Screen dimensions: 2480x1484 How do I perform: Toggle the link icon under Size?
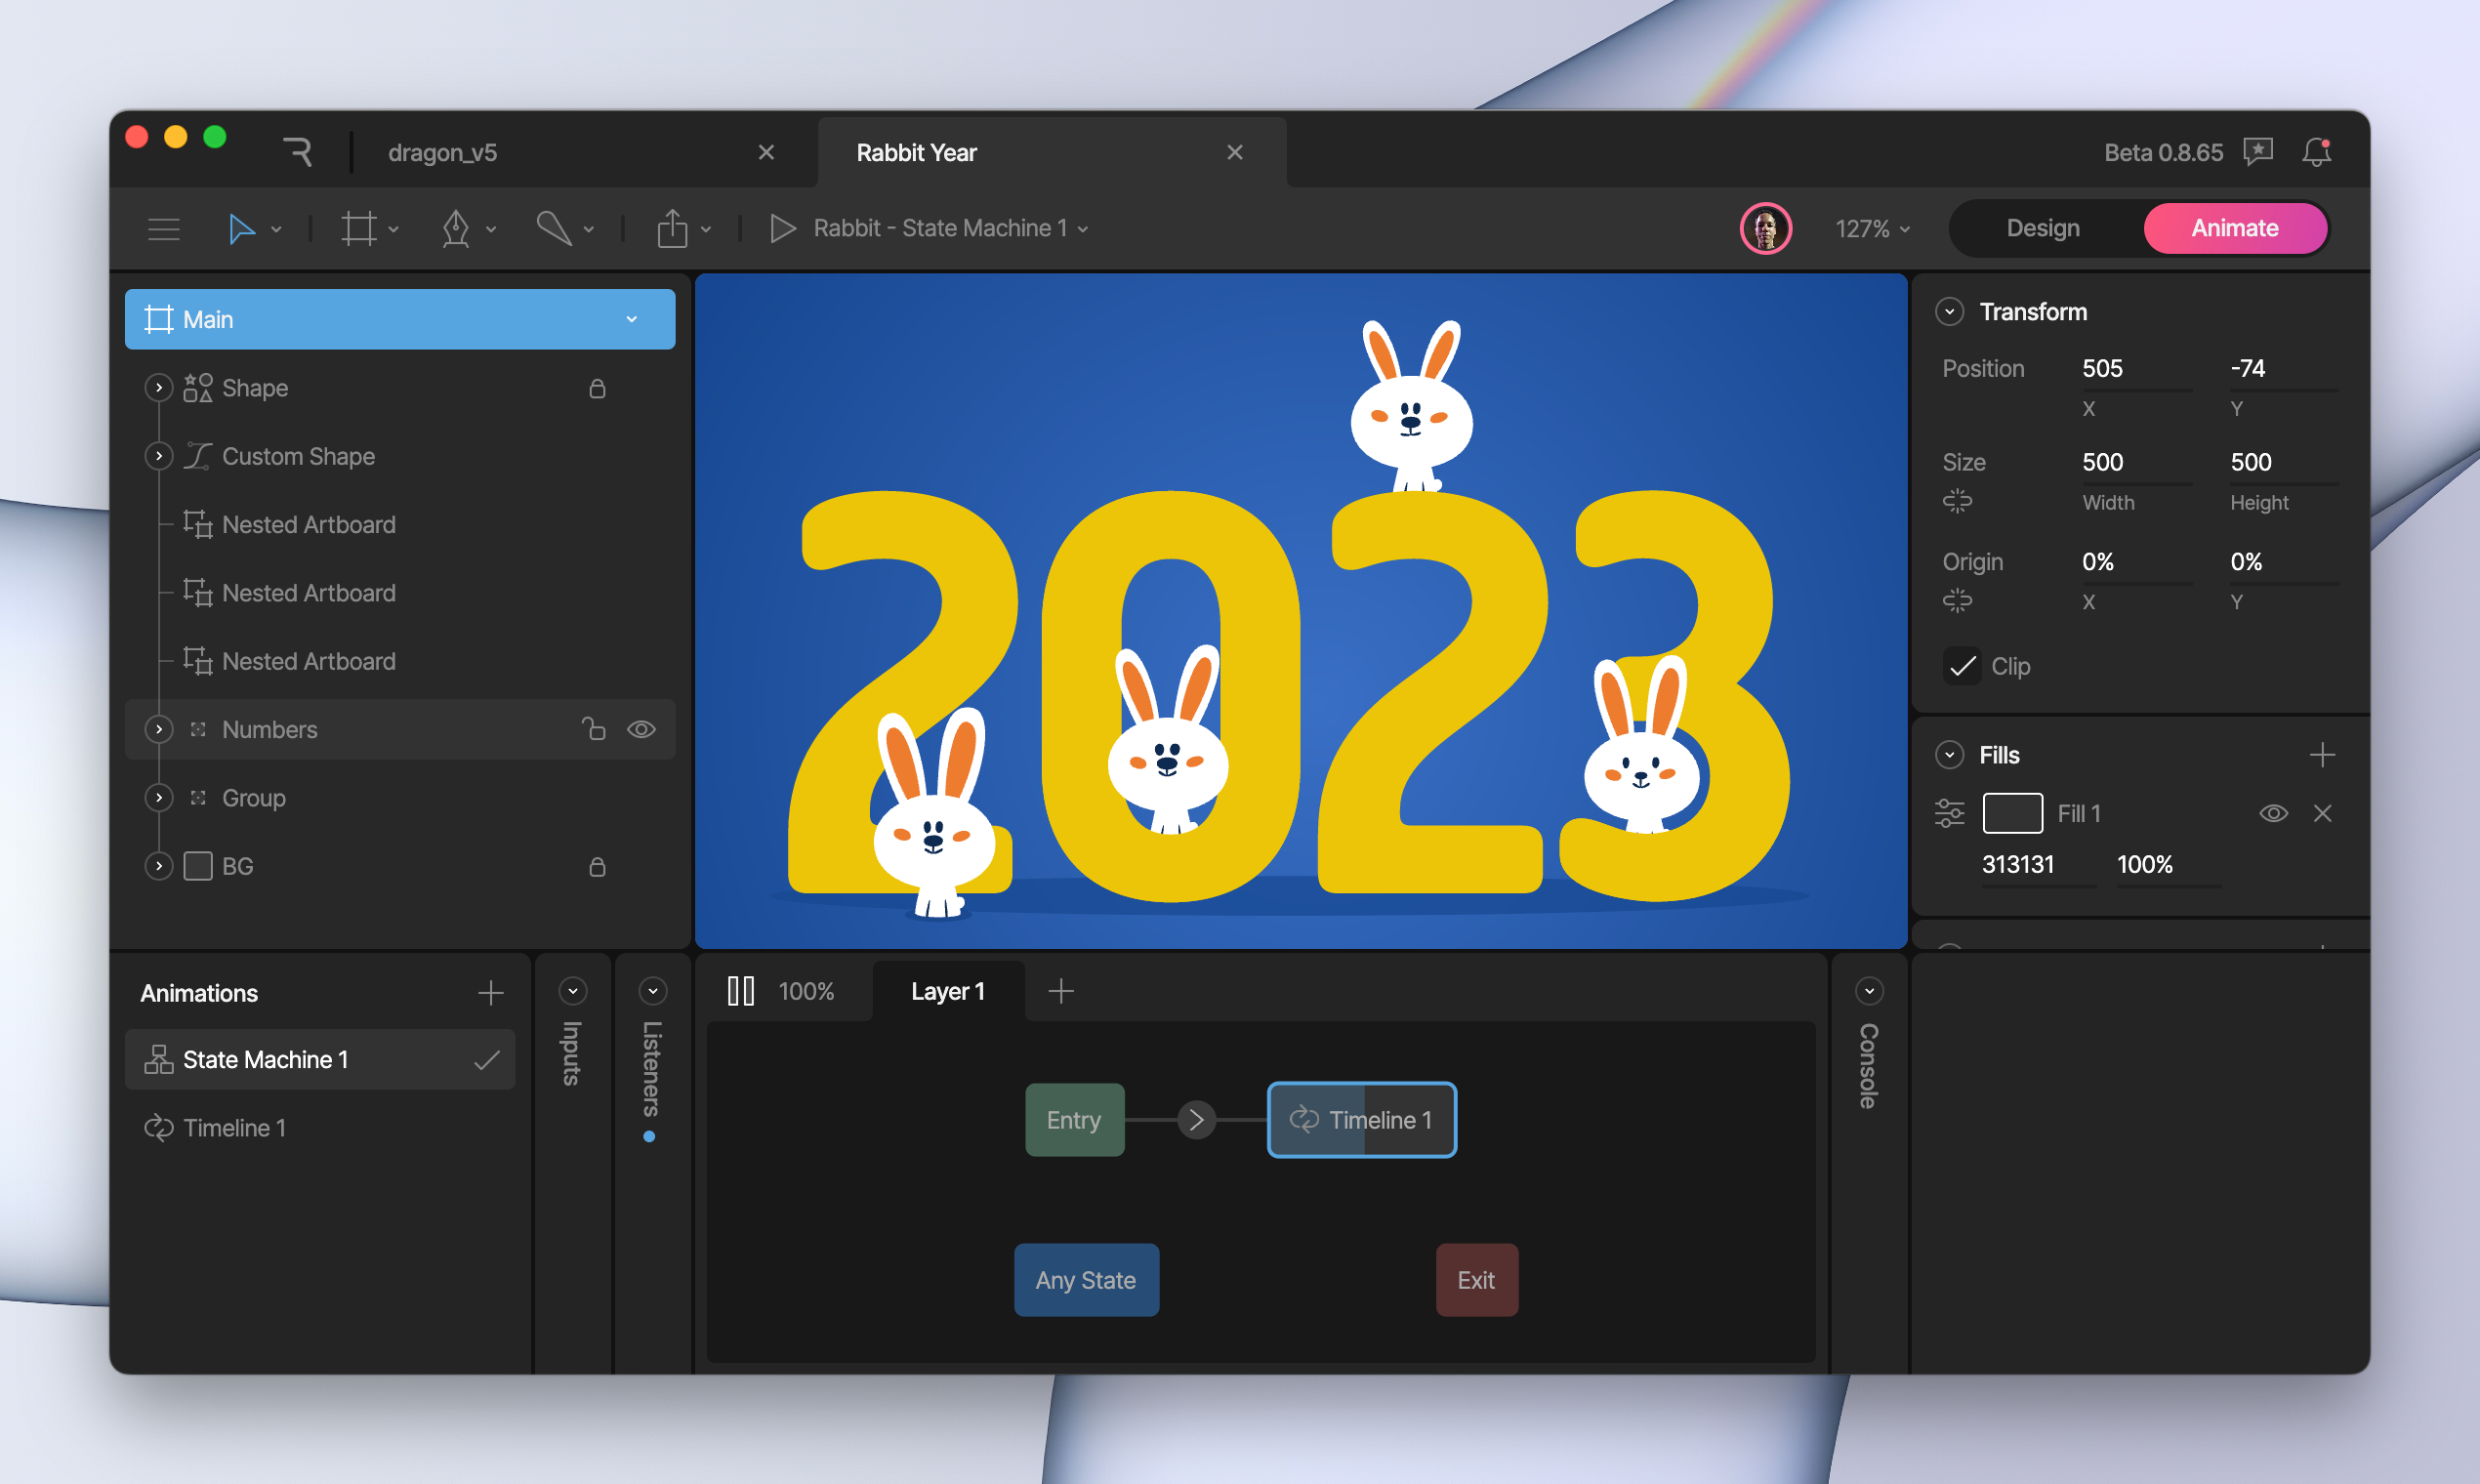point(1957,501)
